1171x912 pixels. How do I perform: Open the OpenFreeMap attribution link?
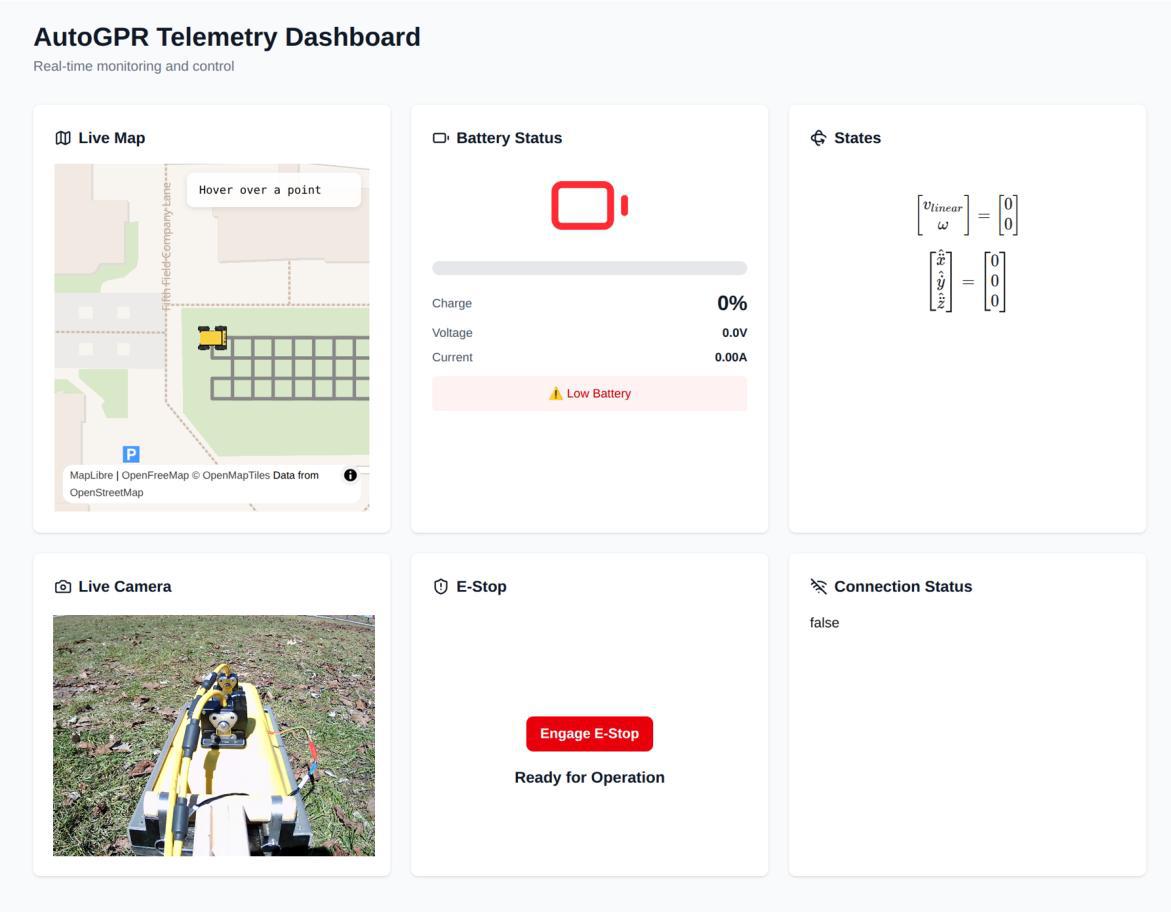(x=155, y=475)
